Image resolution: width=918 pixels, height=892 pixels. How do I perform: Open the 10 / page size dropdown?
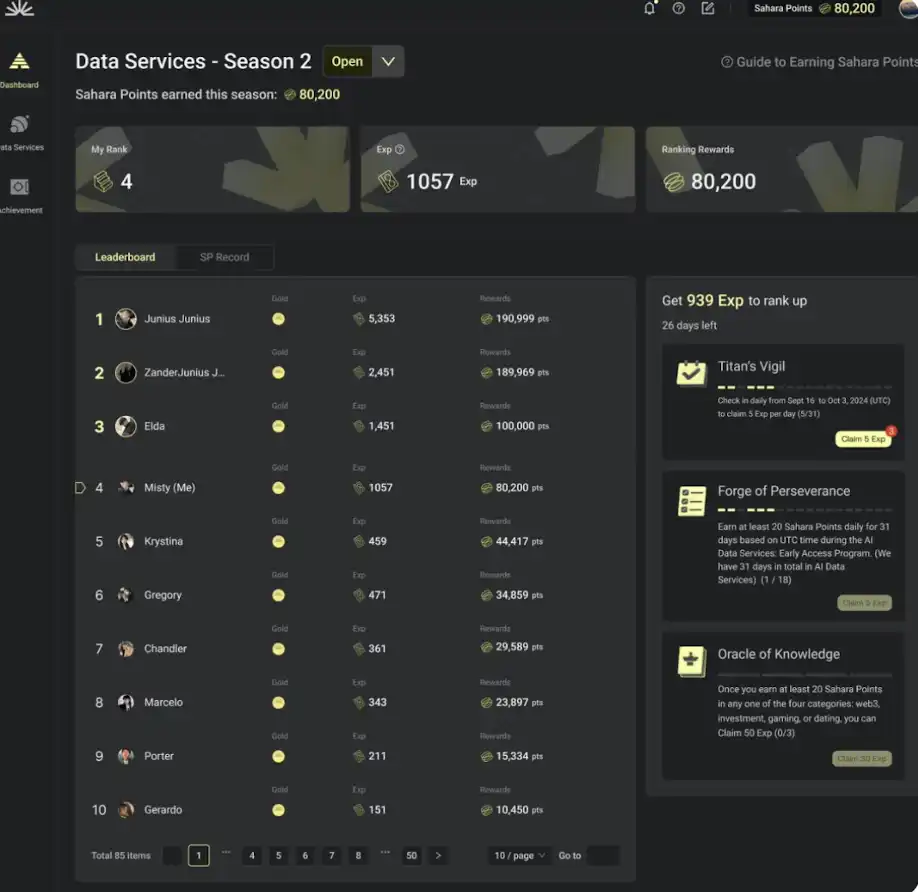519,856
